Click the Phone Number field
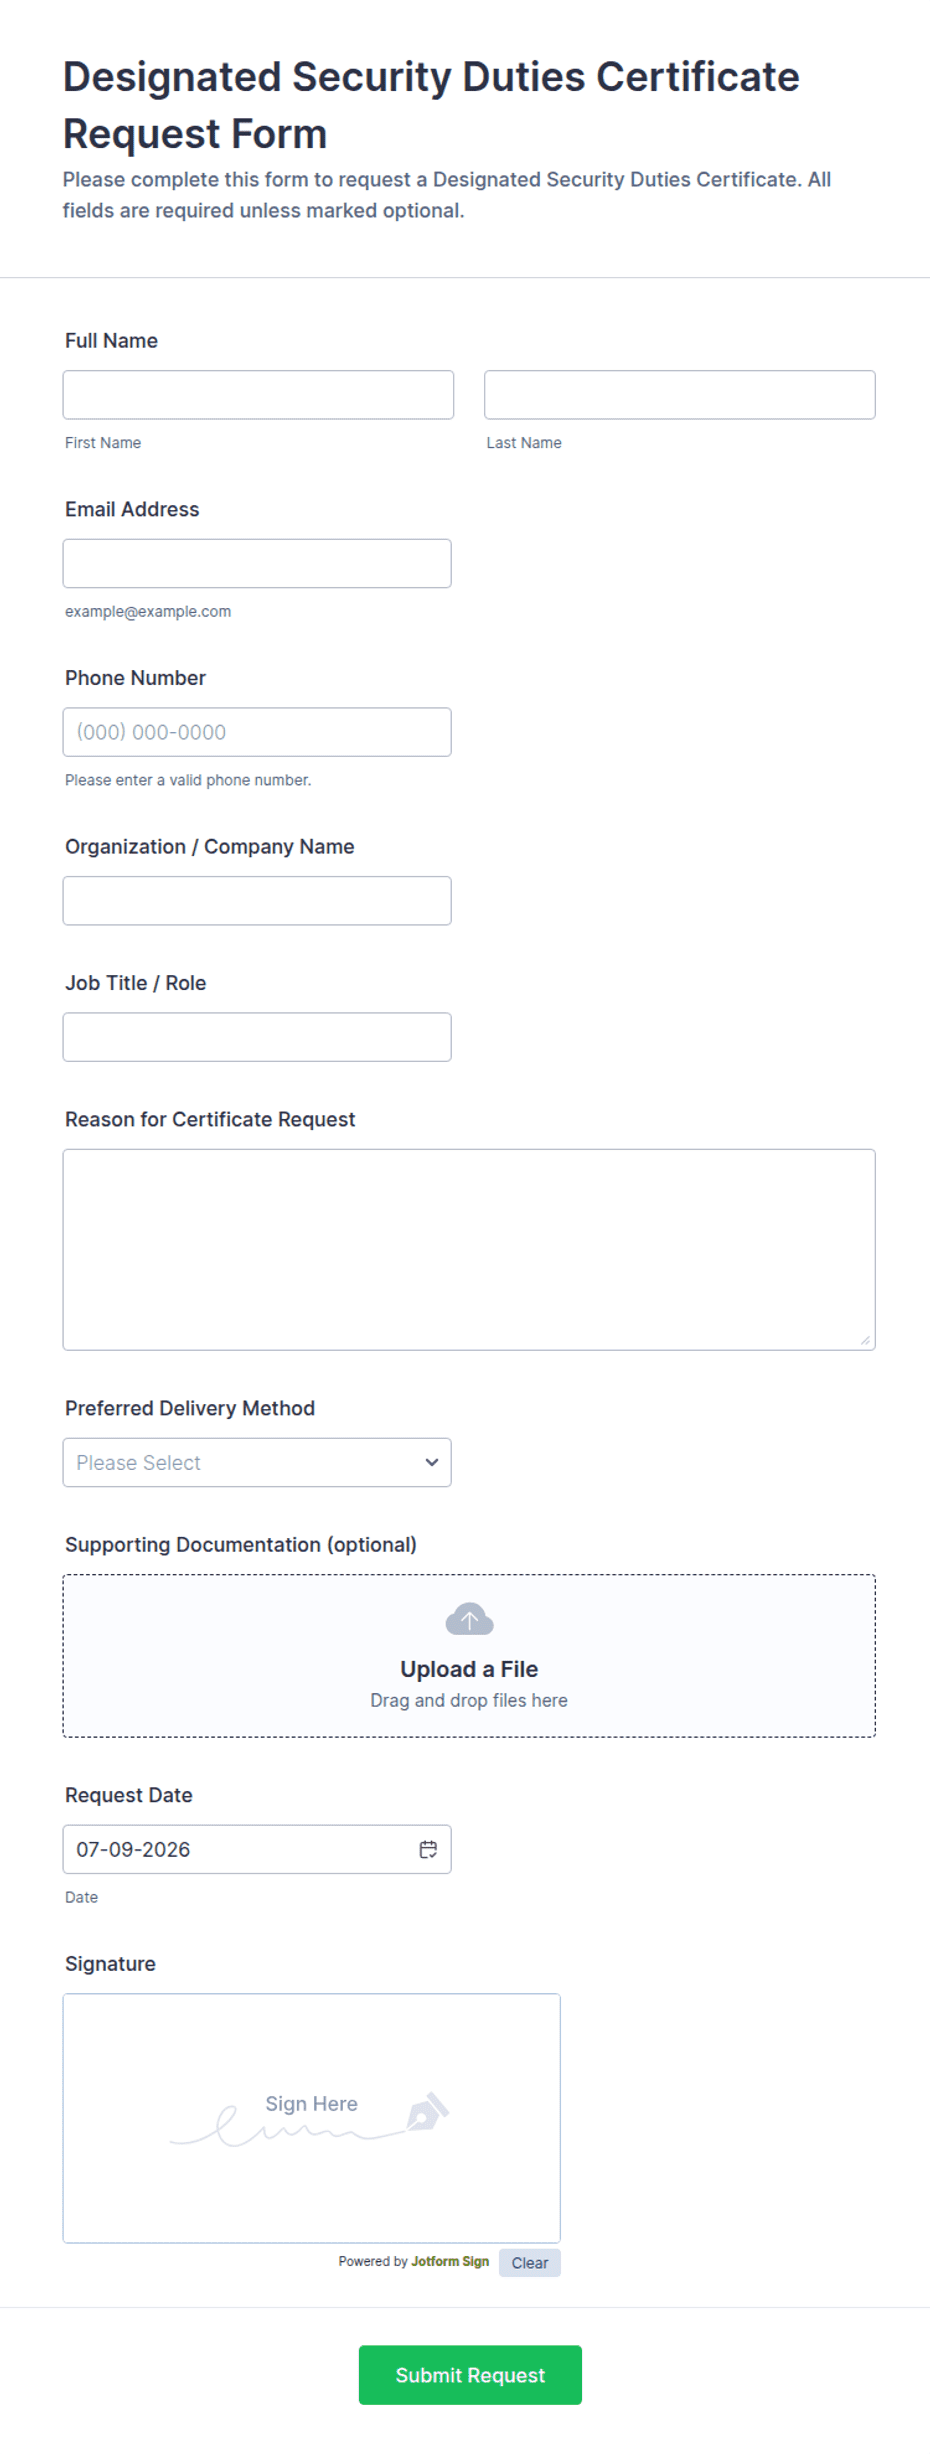This screenshot has height=2454, width=930. (257, 732)
